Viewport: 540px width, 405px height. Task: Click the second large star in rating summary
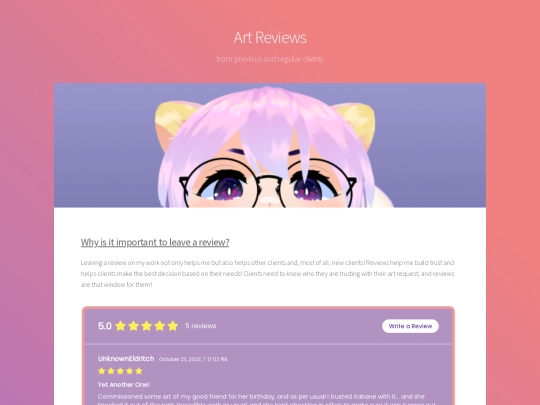133,326
